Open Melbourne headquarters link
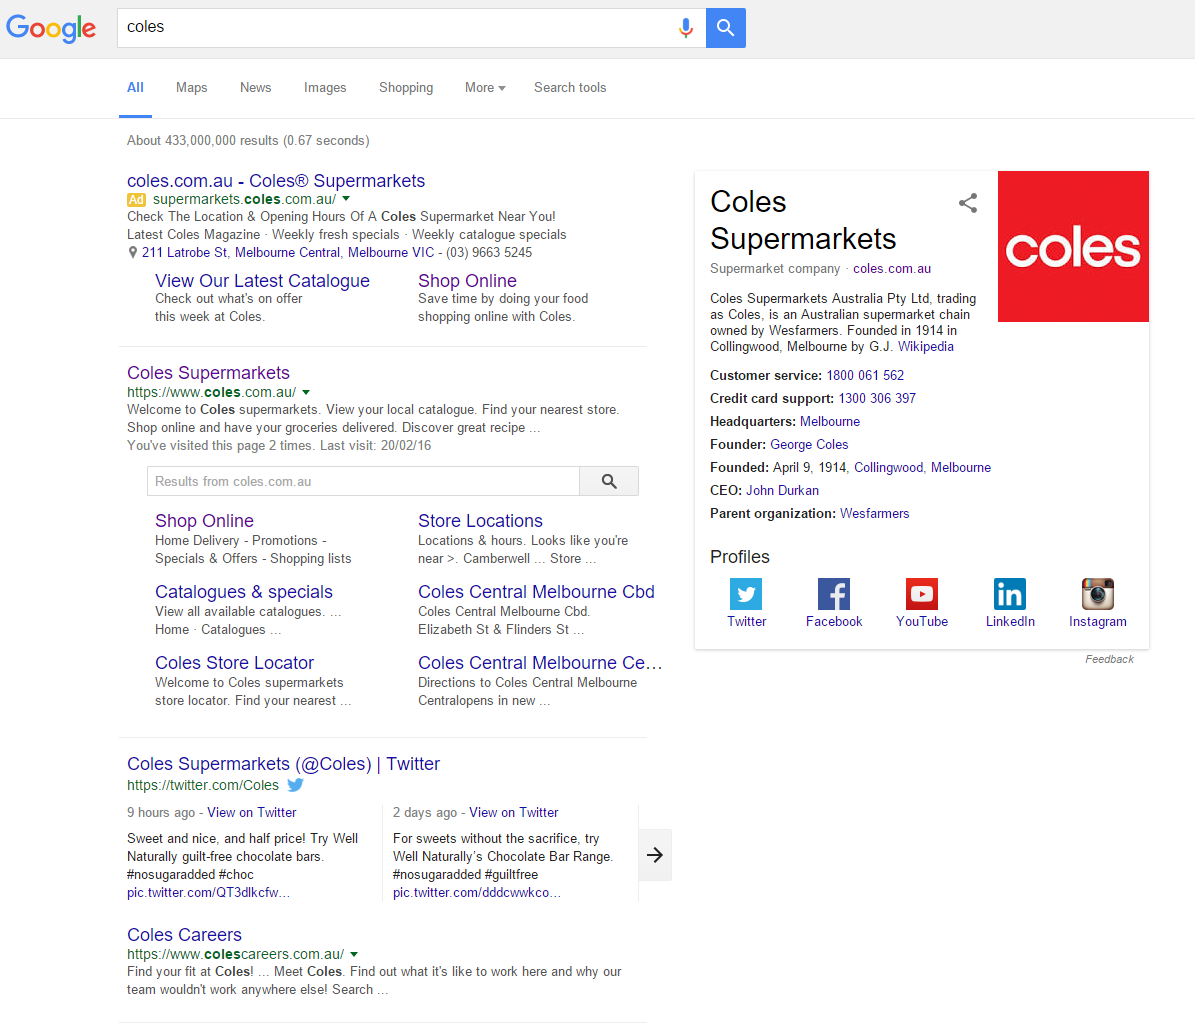 click(x=830, y=421)
